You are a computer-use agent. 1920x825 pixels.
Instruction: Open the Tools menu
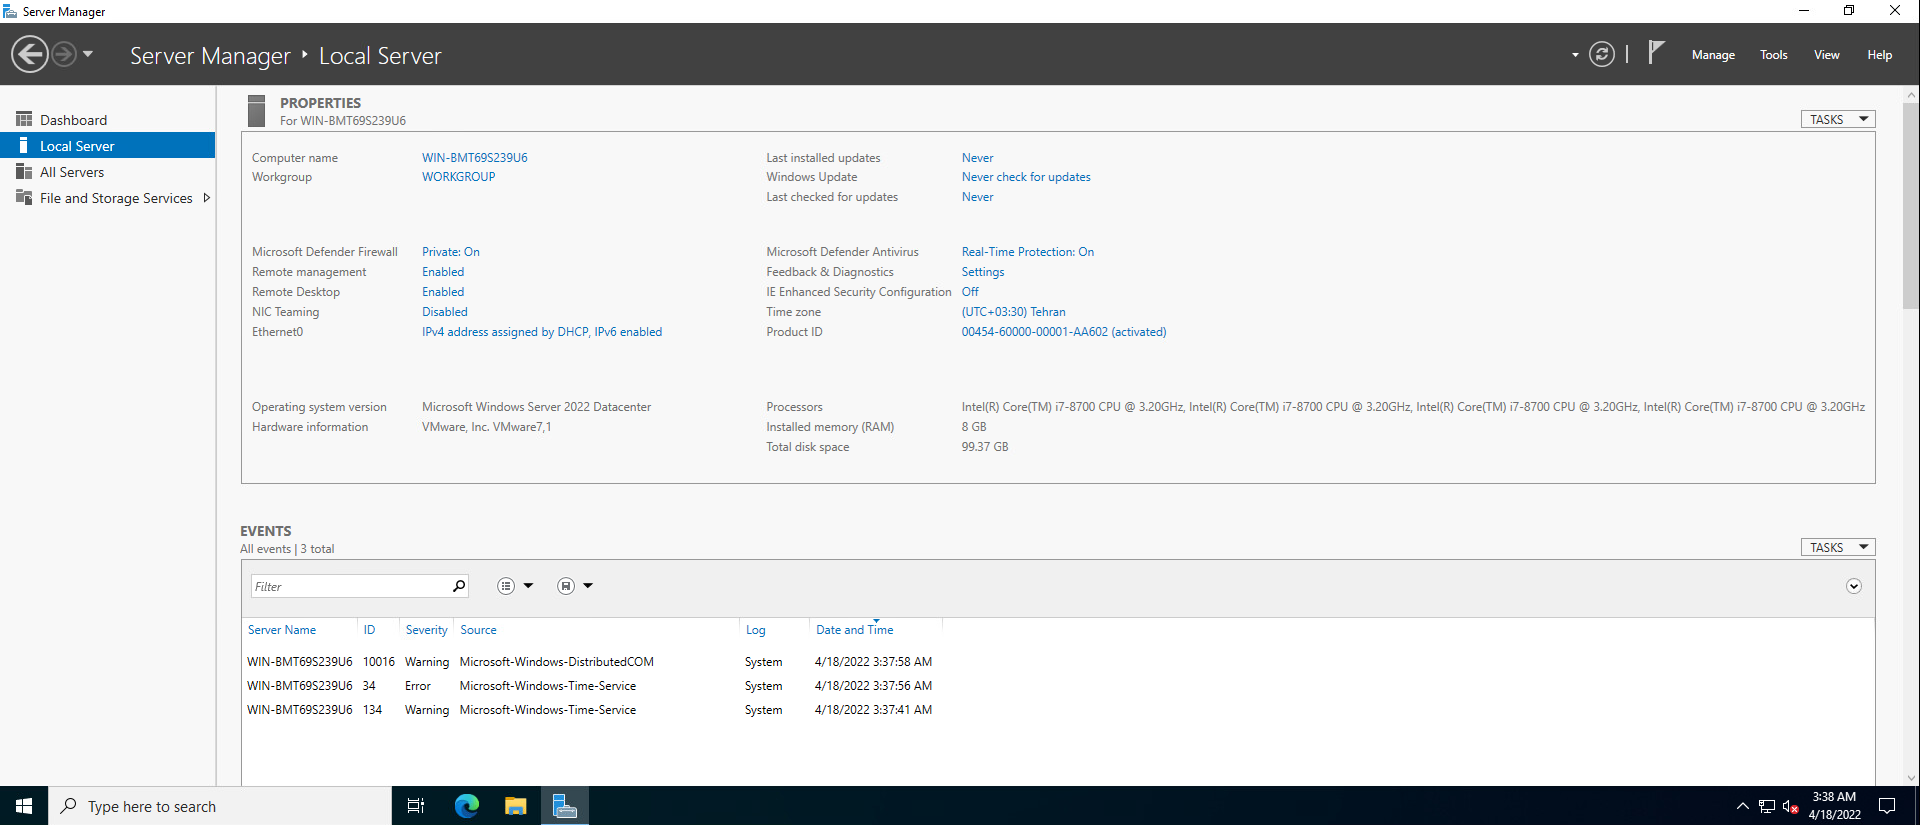pos(1774,55)
